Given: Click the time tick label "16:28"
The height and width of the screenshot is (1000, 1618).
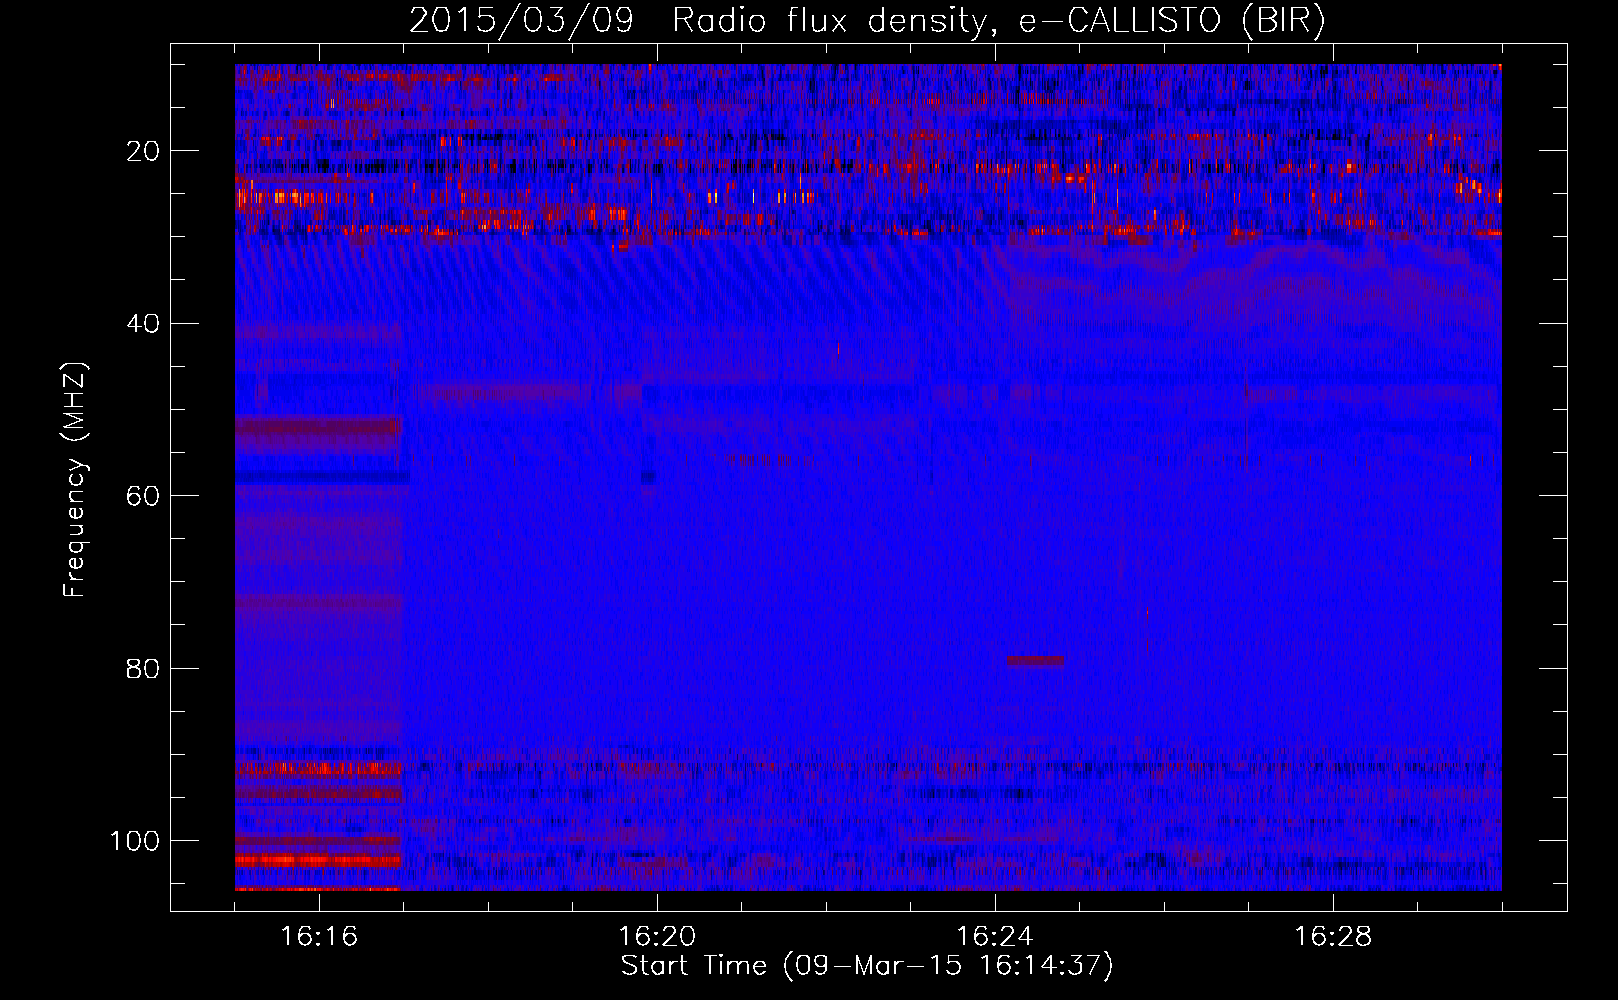Looking at the screenshot, I should coord(1333,937).
